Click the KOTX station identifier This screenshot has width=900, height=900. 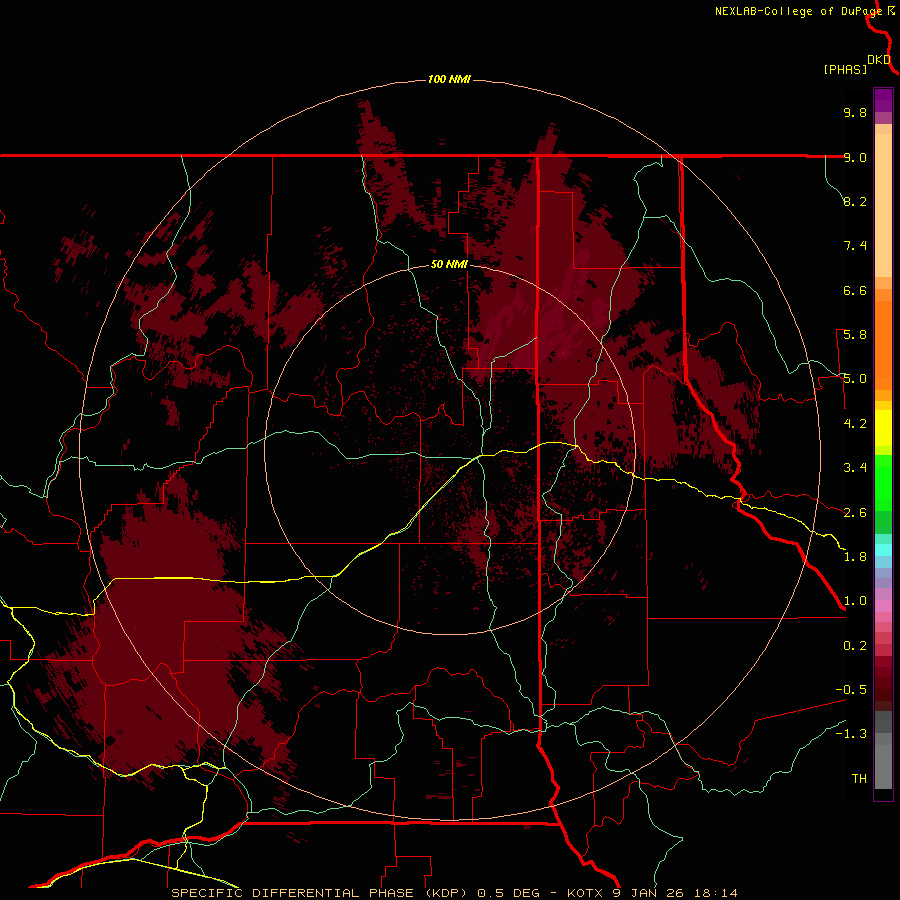(x=585, y=893)
